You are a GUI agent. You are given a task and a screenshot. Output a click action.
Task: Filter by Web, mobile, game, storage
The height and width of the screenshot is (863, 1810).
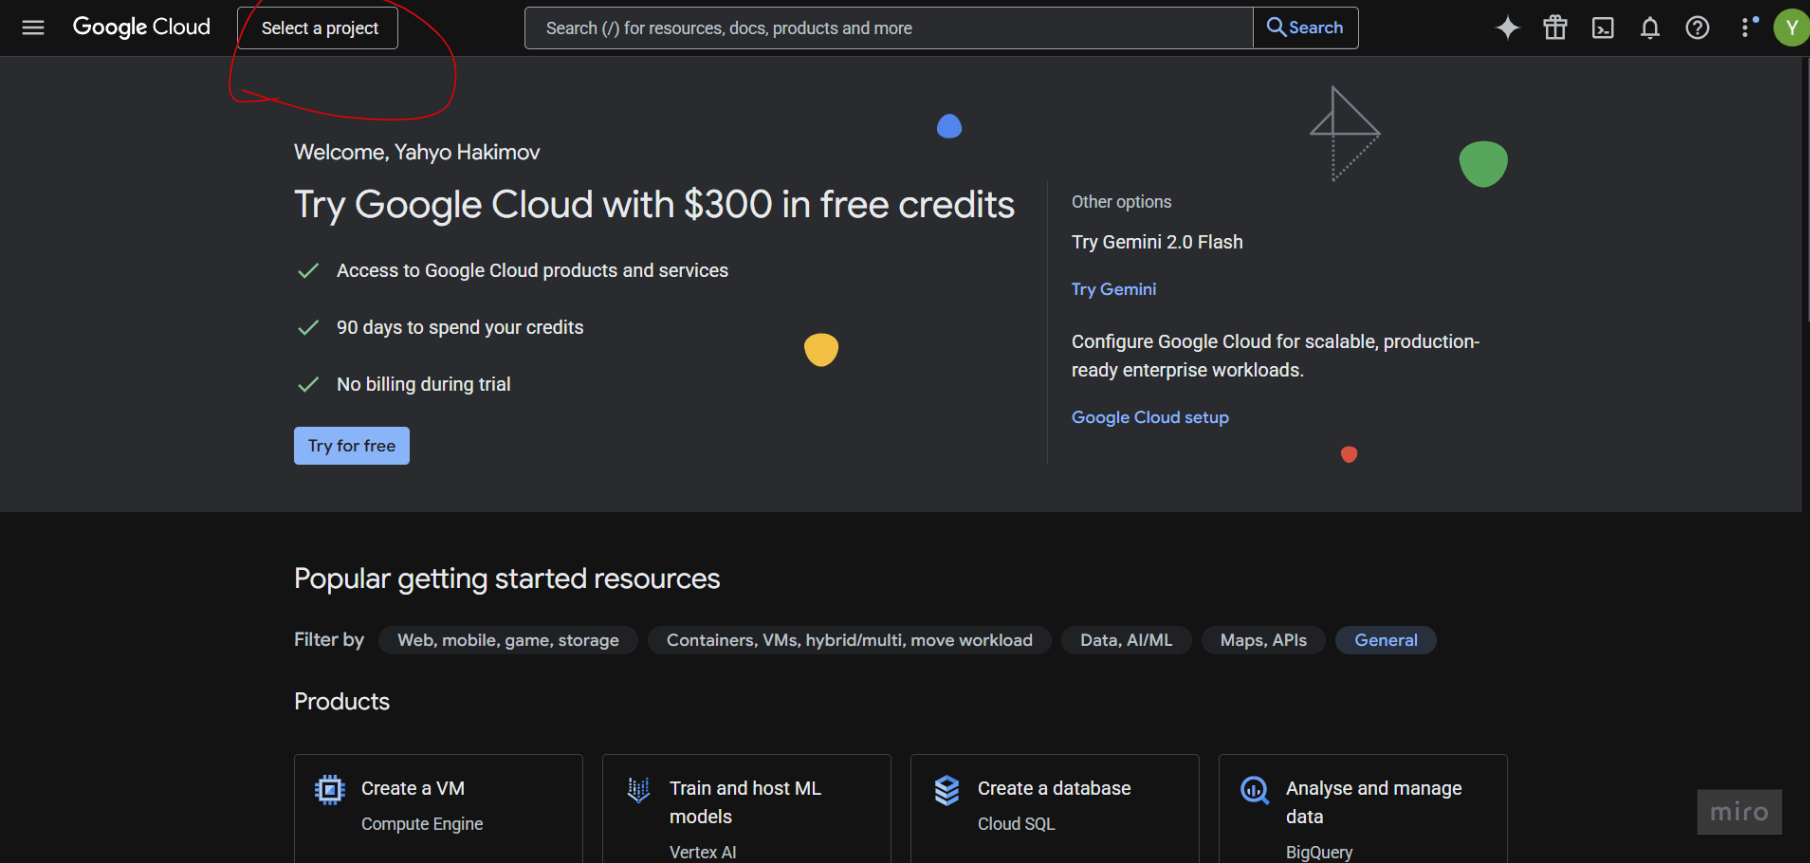click(x=508, y=640)
